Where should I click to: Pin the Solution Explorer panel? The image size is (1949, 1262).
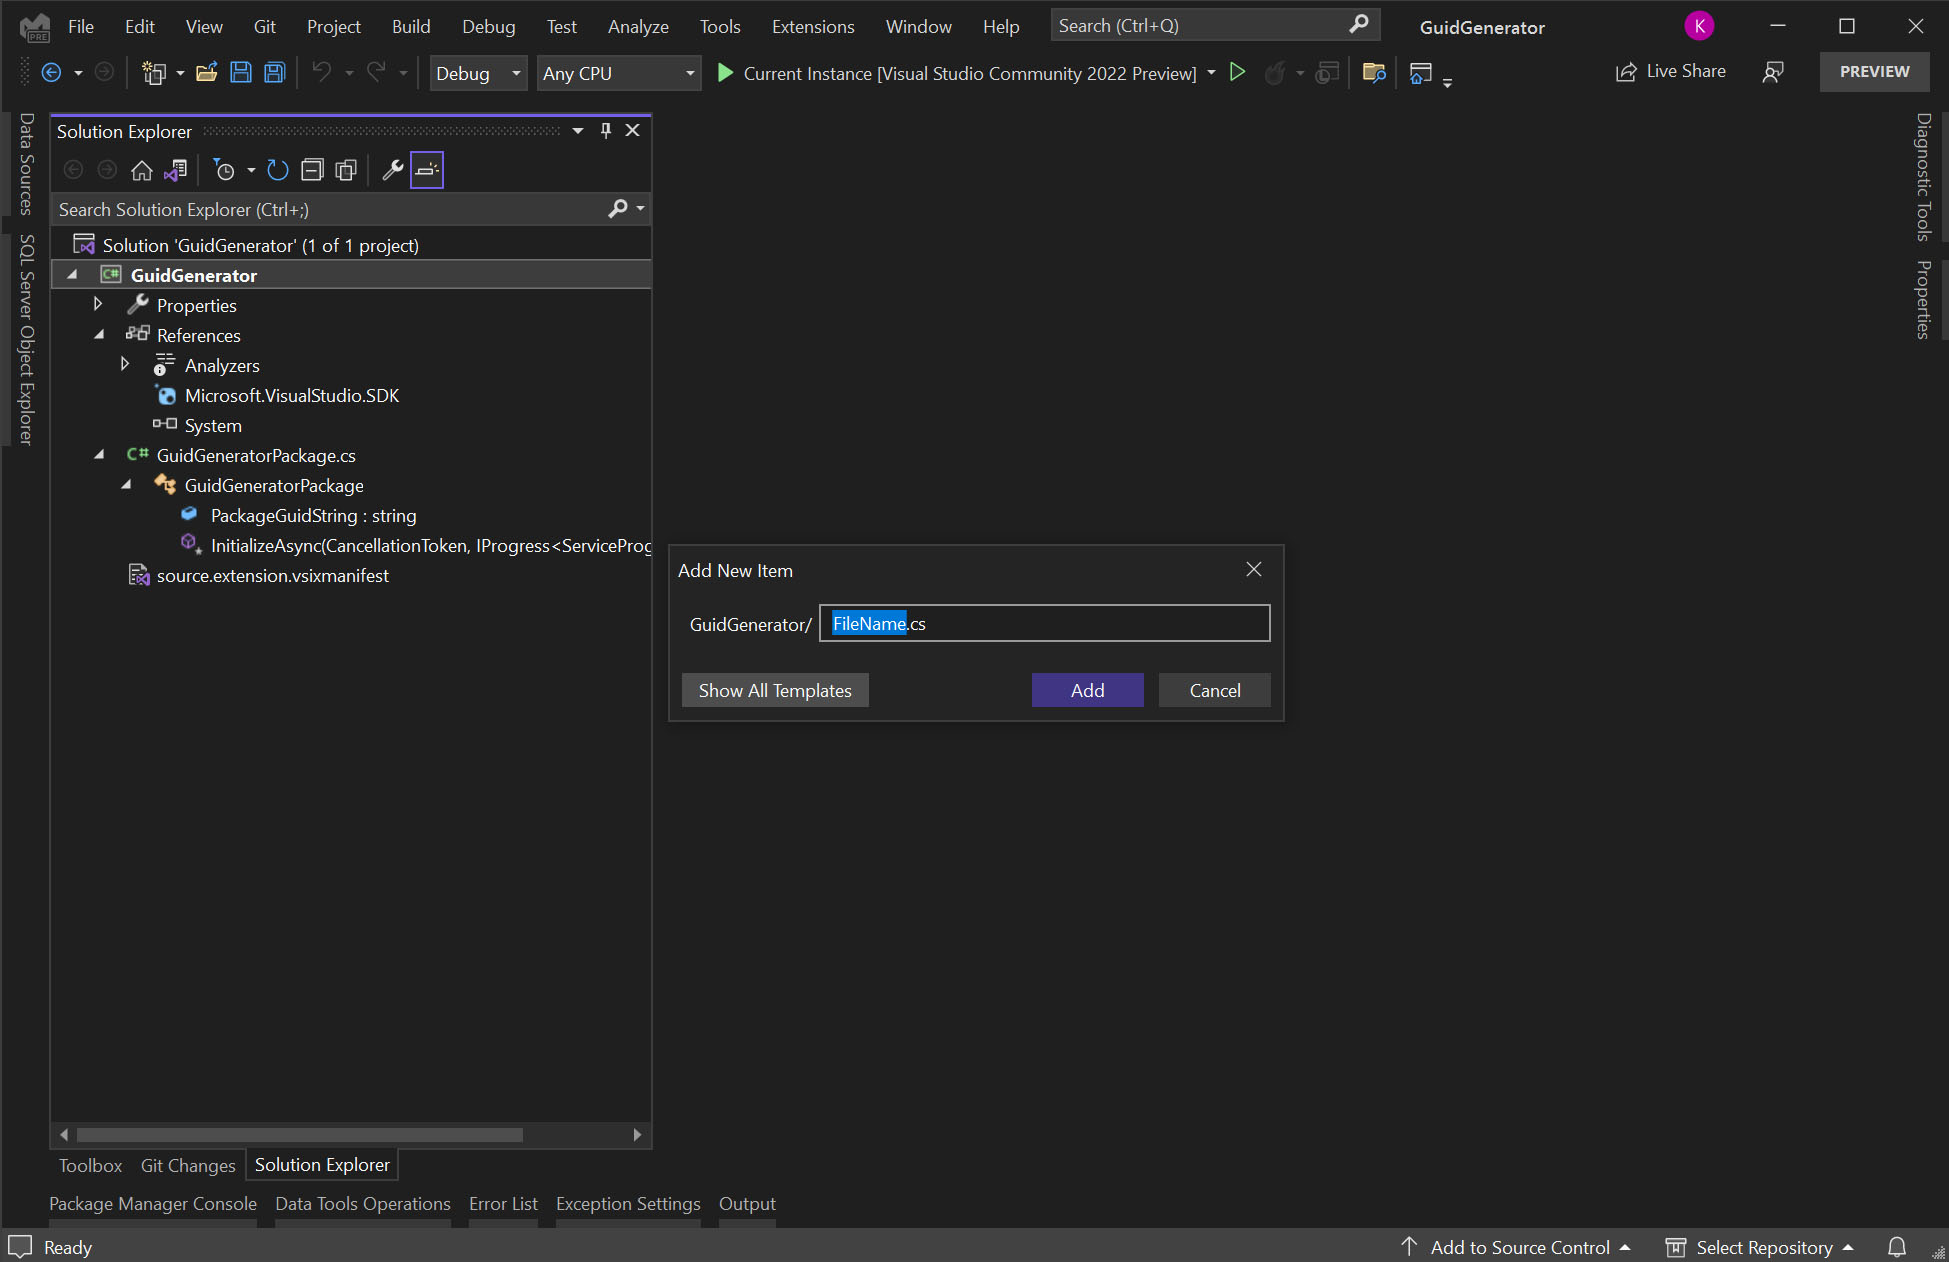(605, 130)
